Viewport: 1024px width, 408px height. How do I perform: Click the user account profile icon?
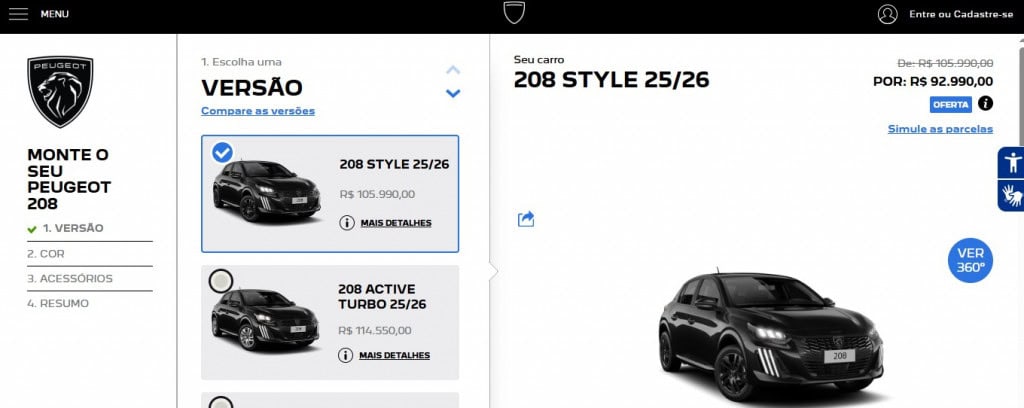888,14
